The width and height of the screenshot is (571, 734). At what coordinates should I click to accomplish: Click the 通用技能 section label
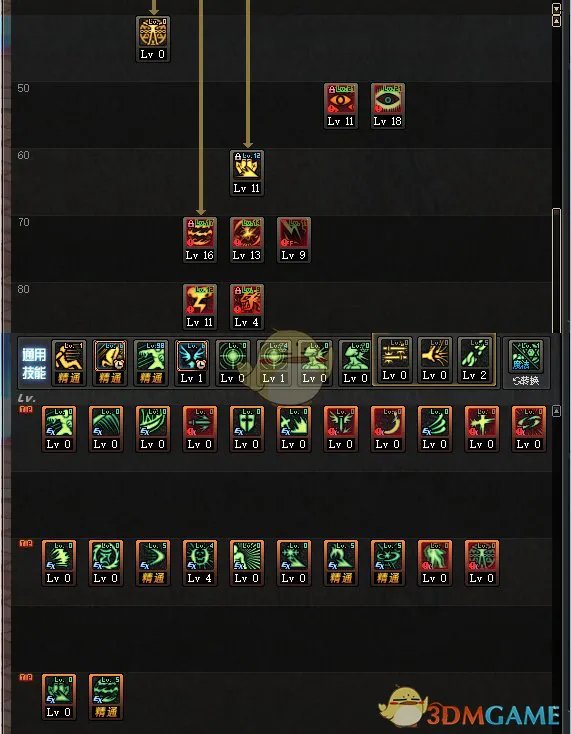(34, 363)
